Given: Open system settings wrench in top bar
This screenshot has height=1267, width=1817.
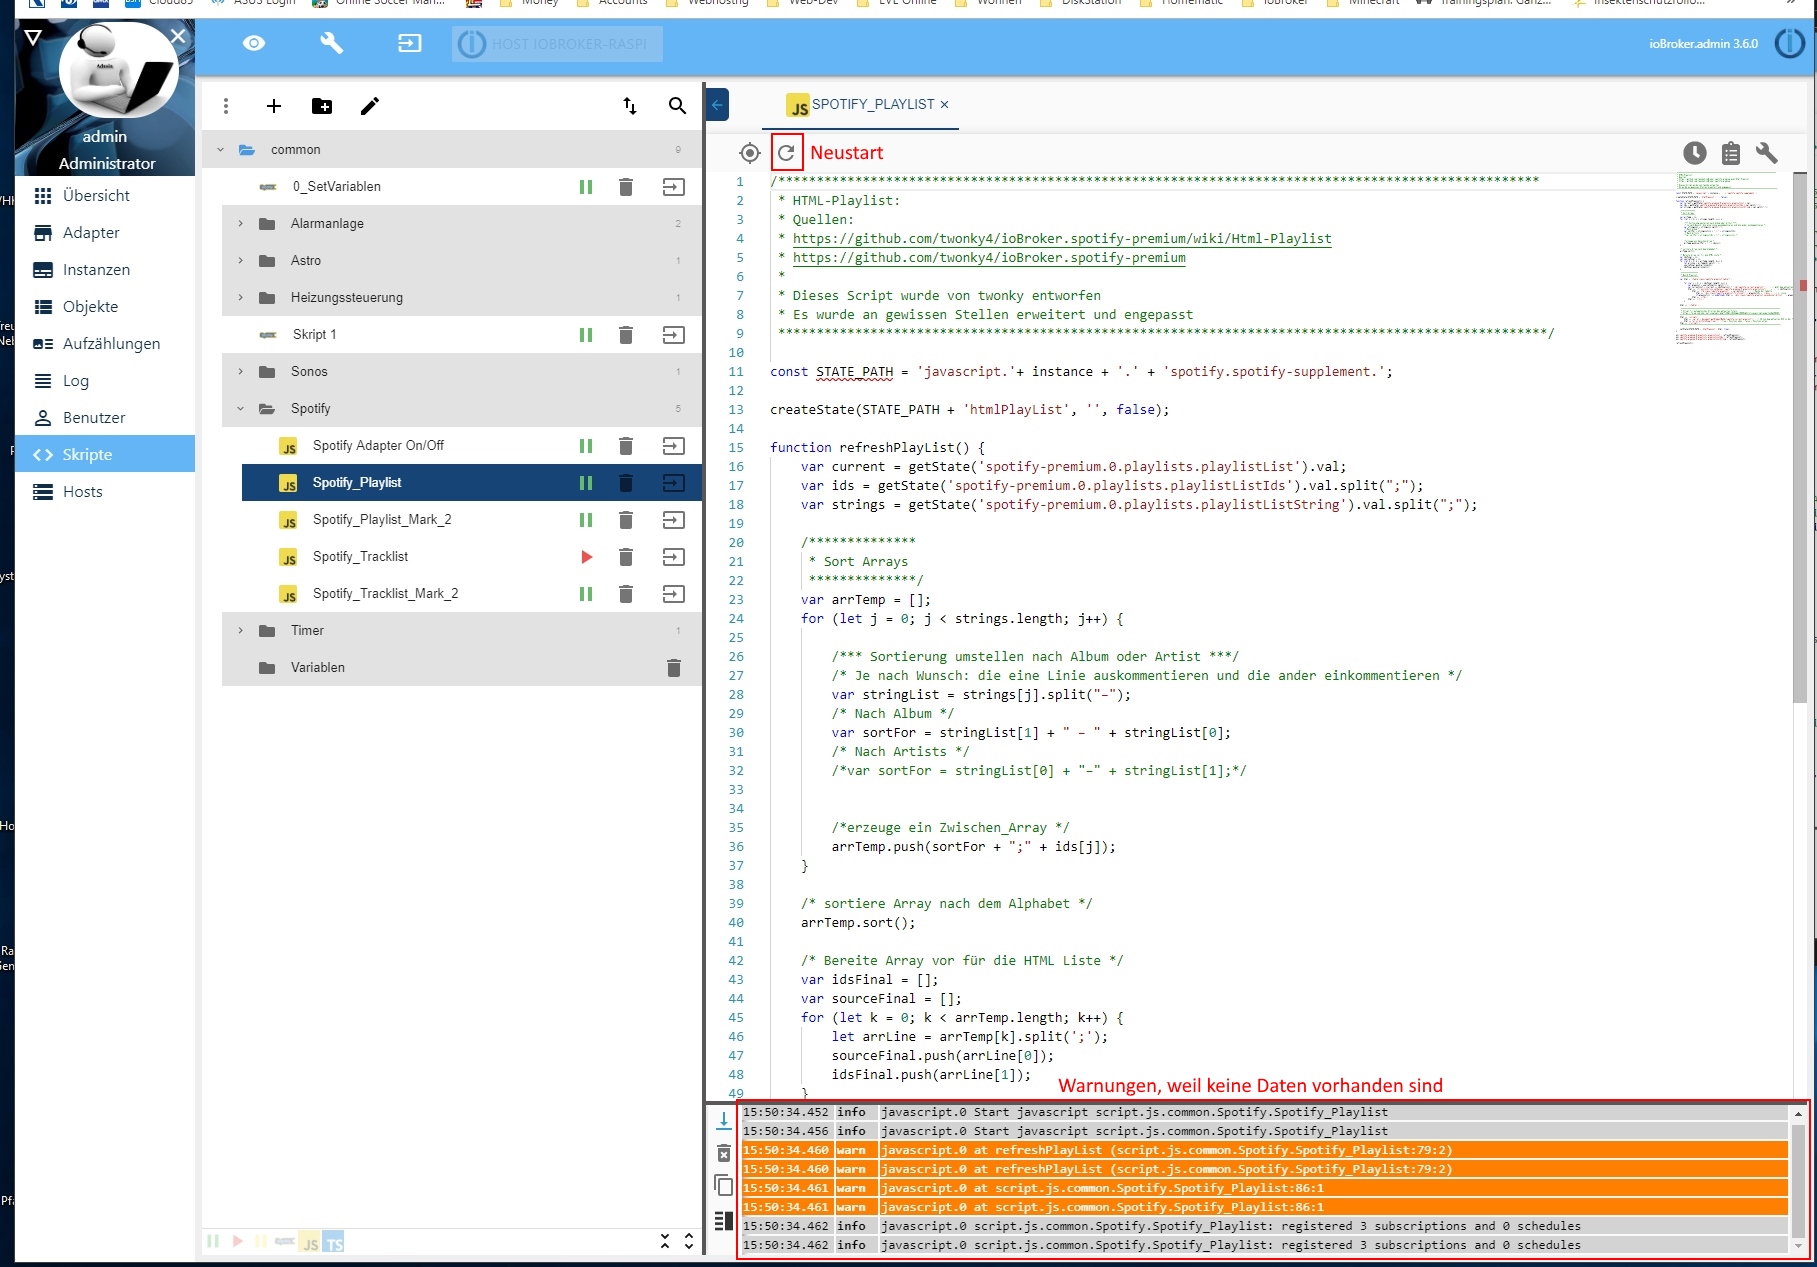Looking at the screenshot, I should point(331,43).
